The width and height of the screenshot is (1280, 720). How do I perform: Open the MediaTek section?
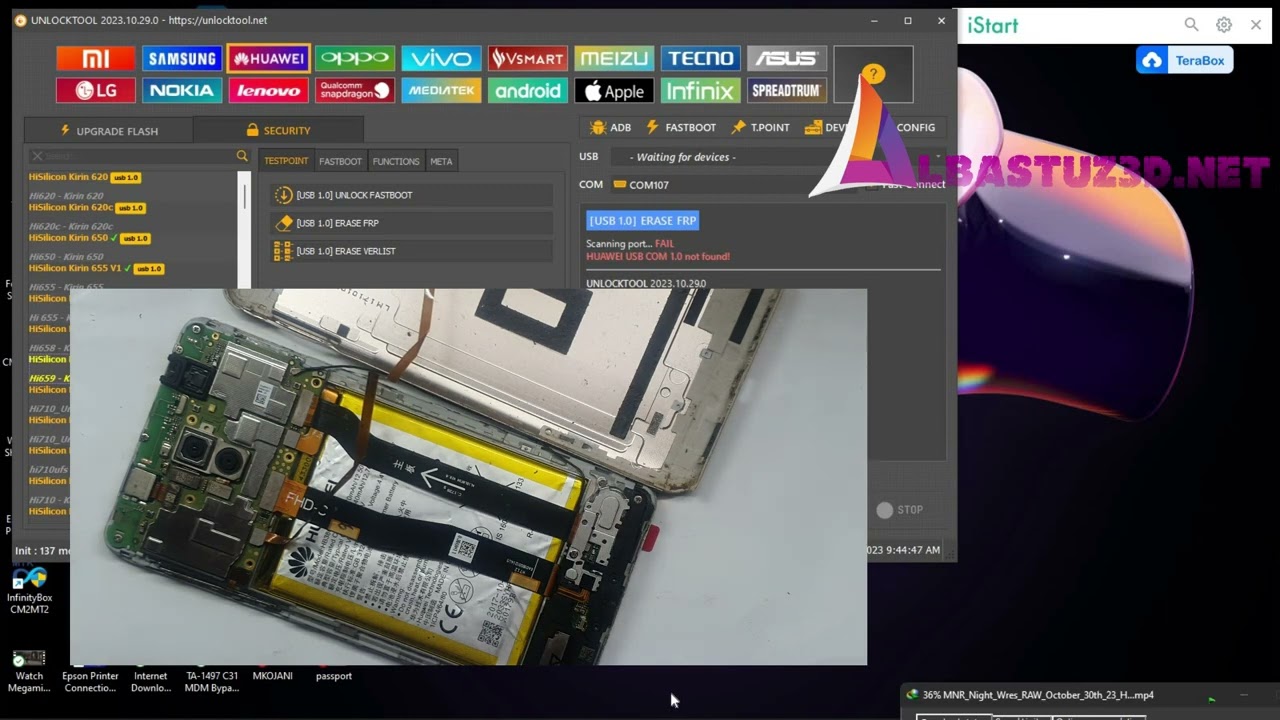tap(441, 91)
